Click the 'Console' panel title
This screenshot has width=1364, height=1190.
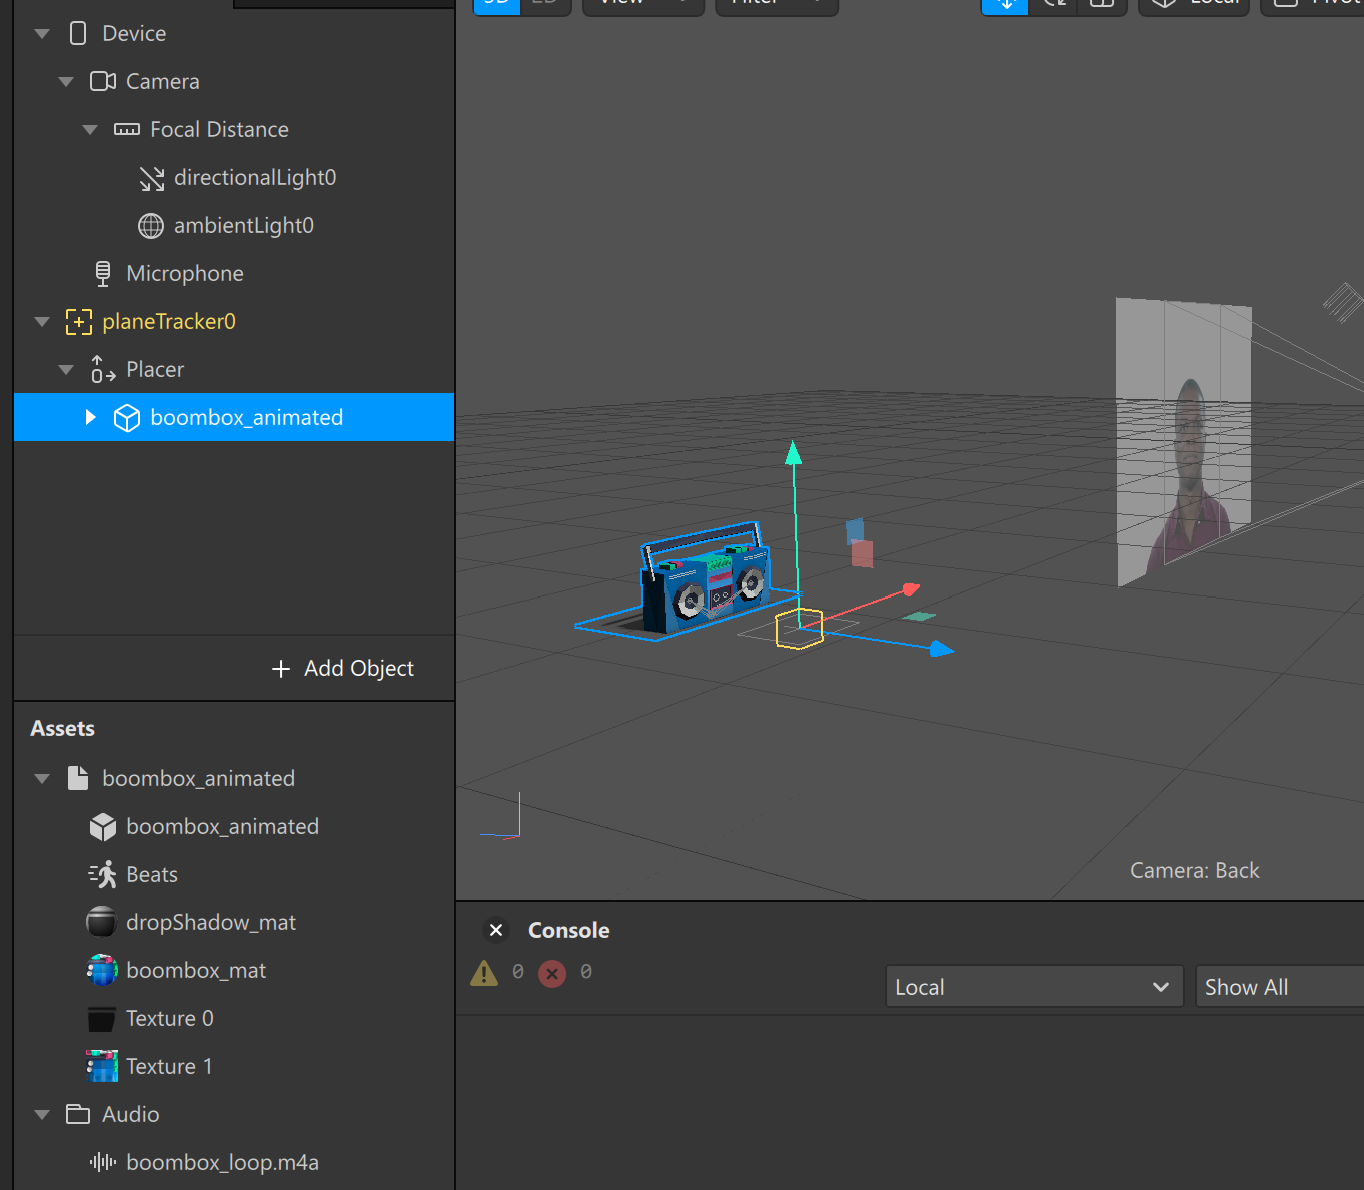click(569, 930)
